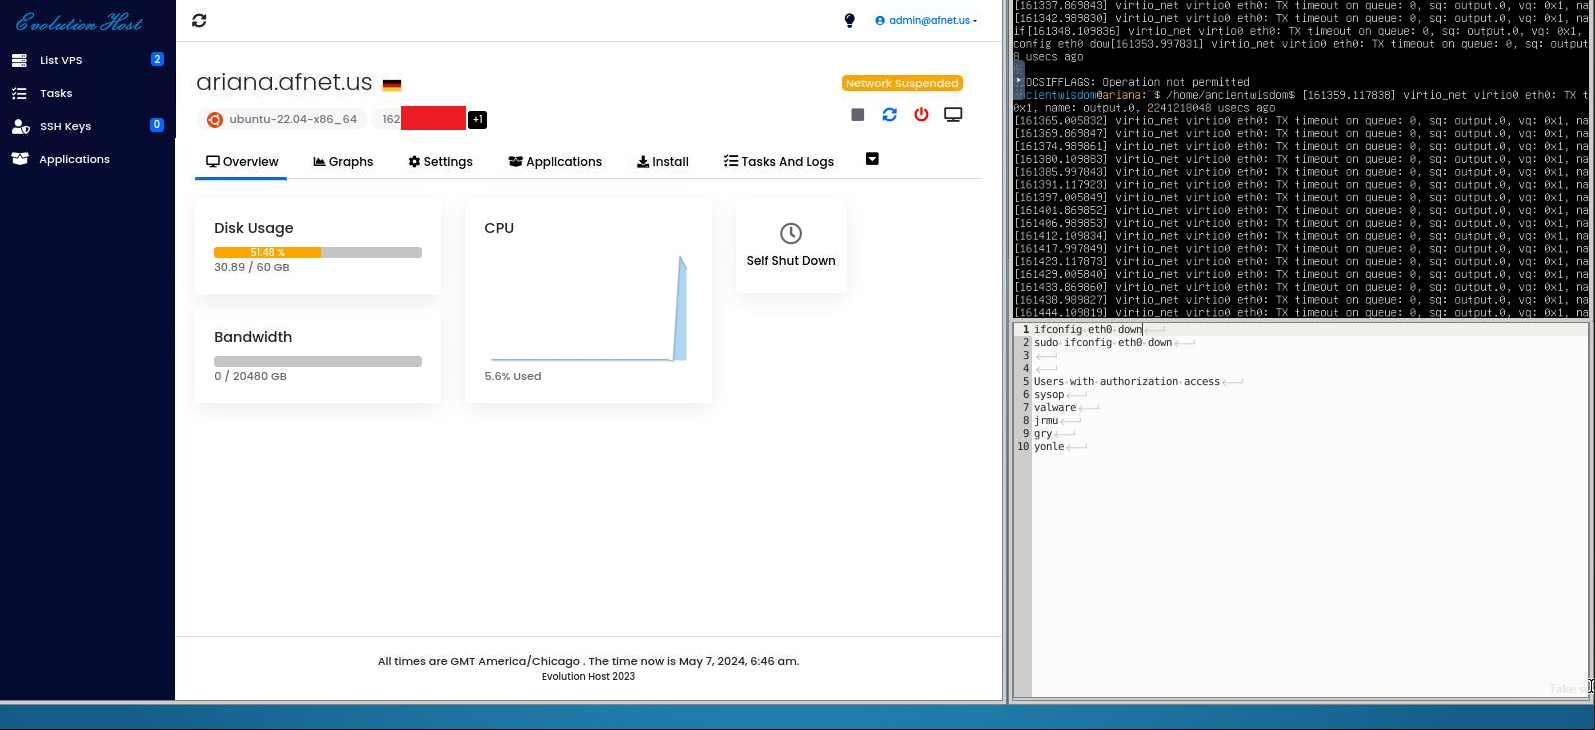Image resolution: width=1595 pixels, height=730 pixels.
Task: Click the Disk Usage progress bar
Action: pyautogui.click(x=317, y=252)
